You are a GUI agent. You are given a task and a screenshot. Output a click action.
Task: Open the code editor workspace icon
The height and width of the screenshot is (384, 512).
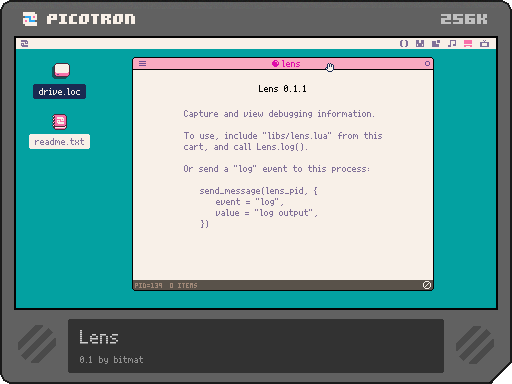coord(404,44)
